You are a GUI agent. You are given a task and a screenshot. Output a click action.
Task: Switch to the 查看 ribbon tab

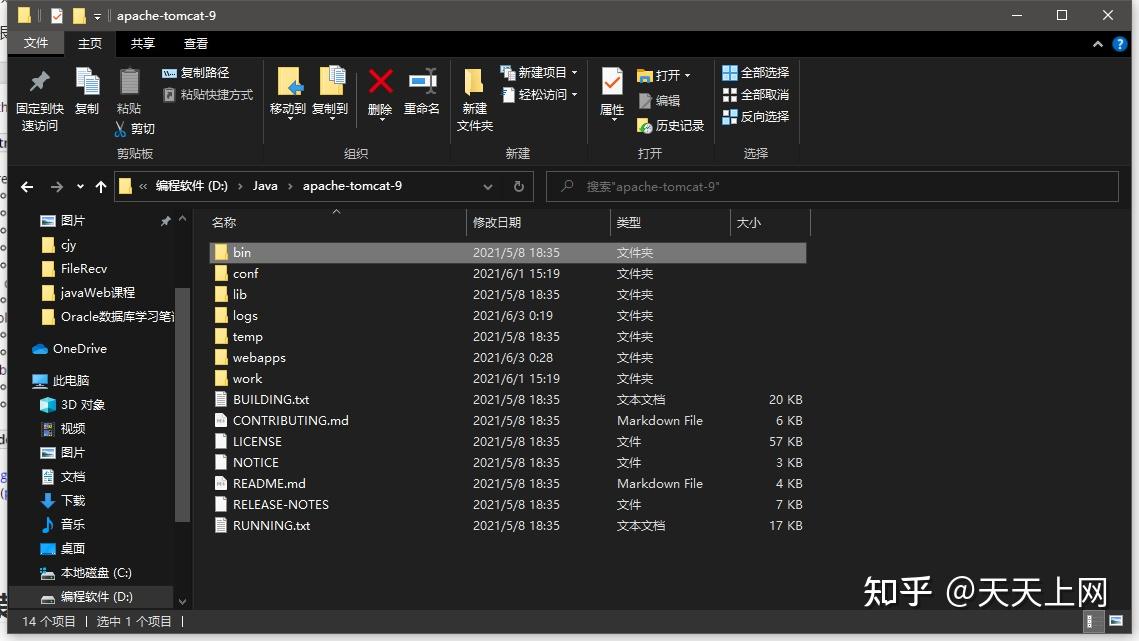tap(196, 44)
